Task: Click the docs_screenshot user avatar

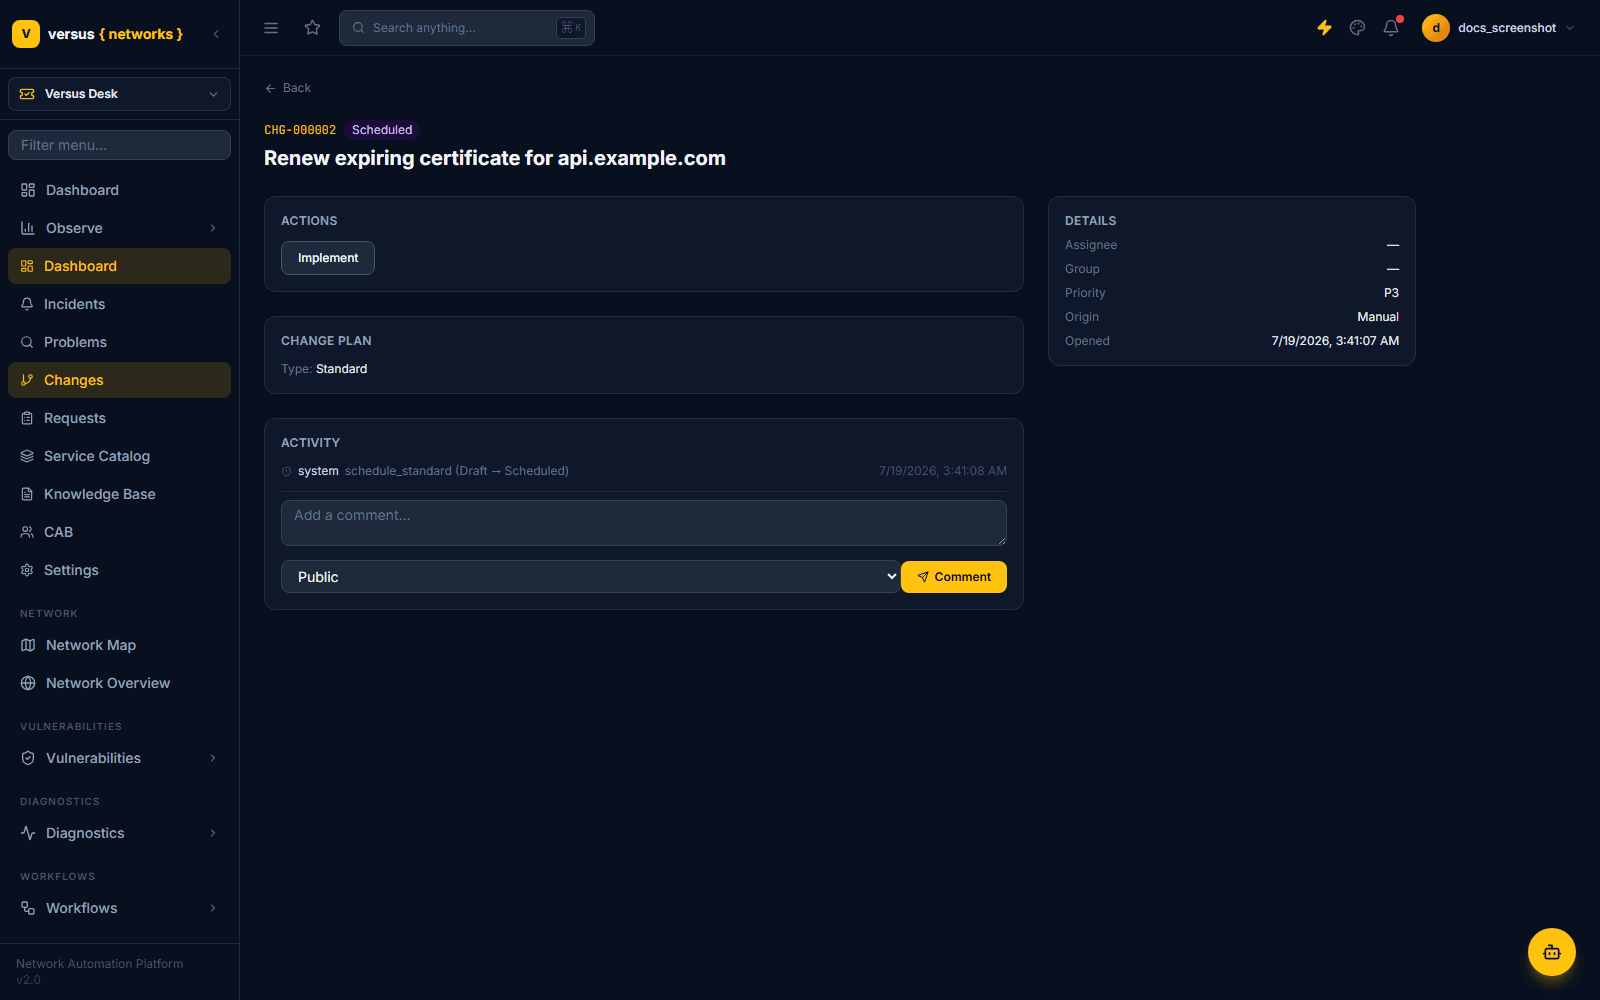Action: click(1436, 28)
